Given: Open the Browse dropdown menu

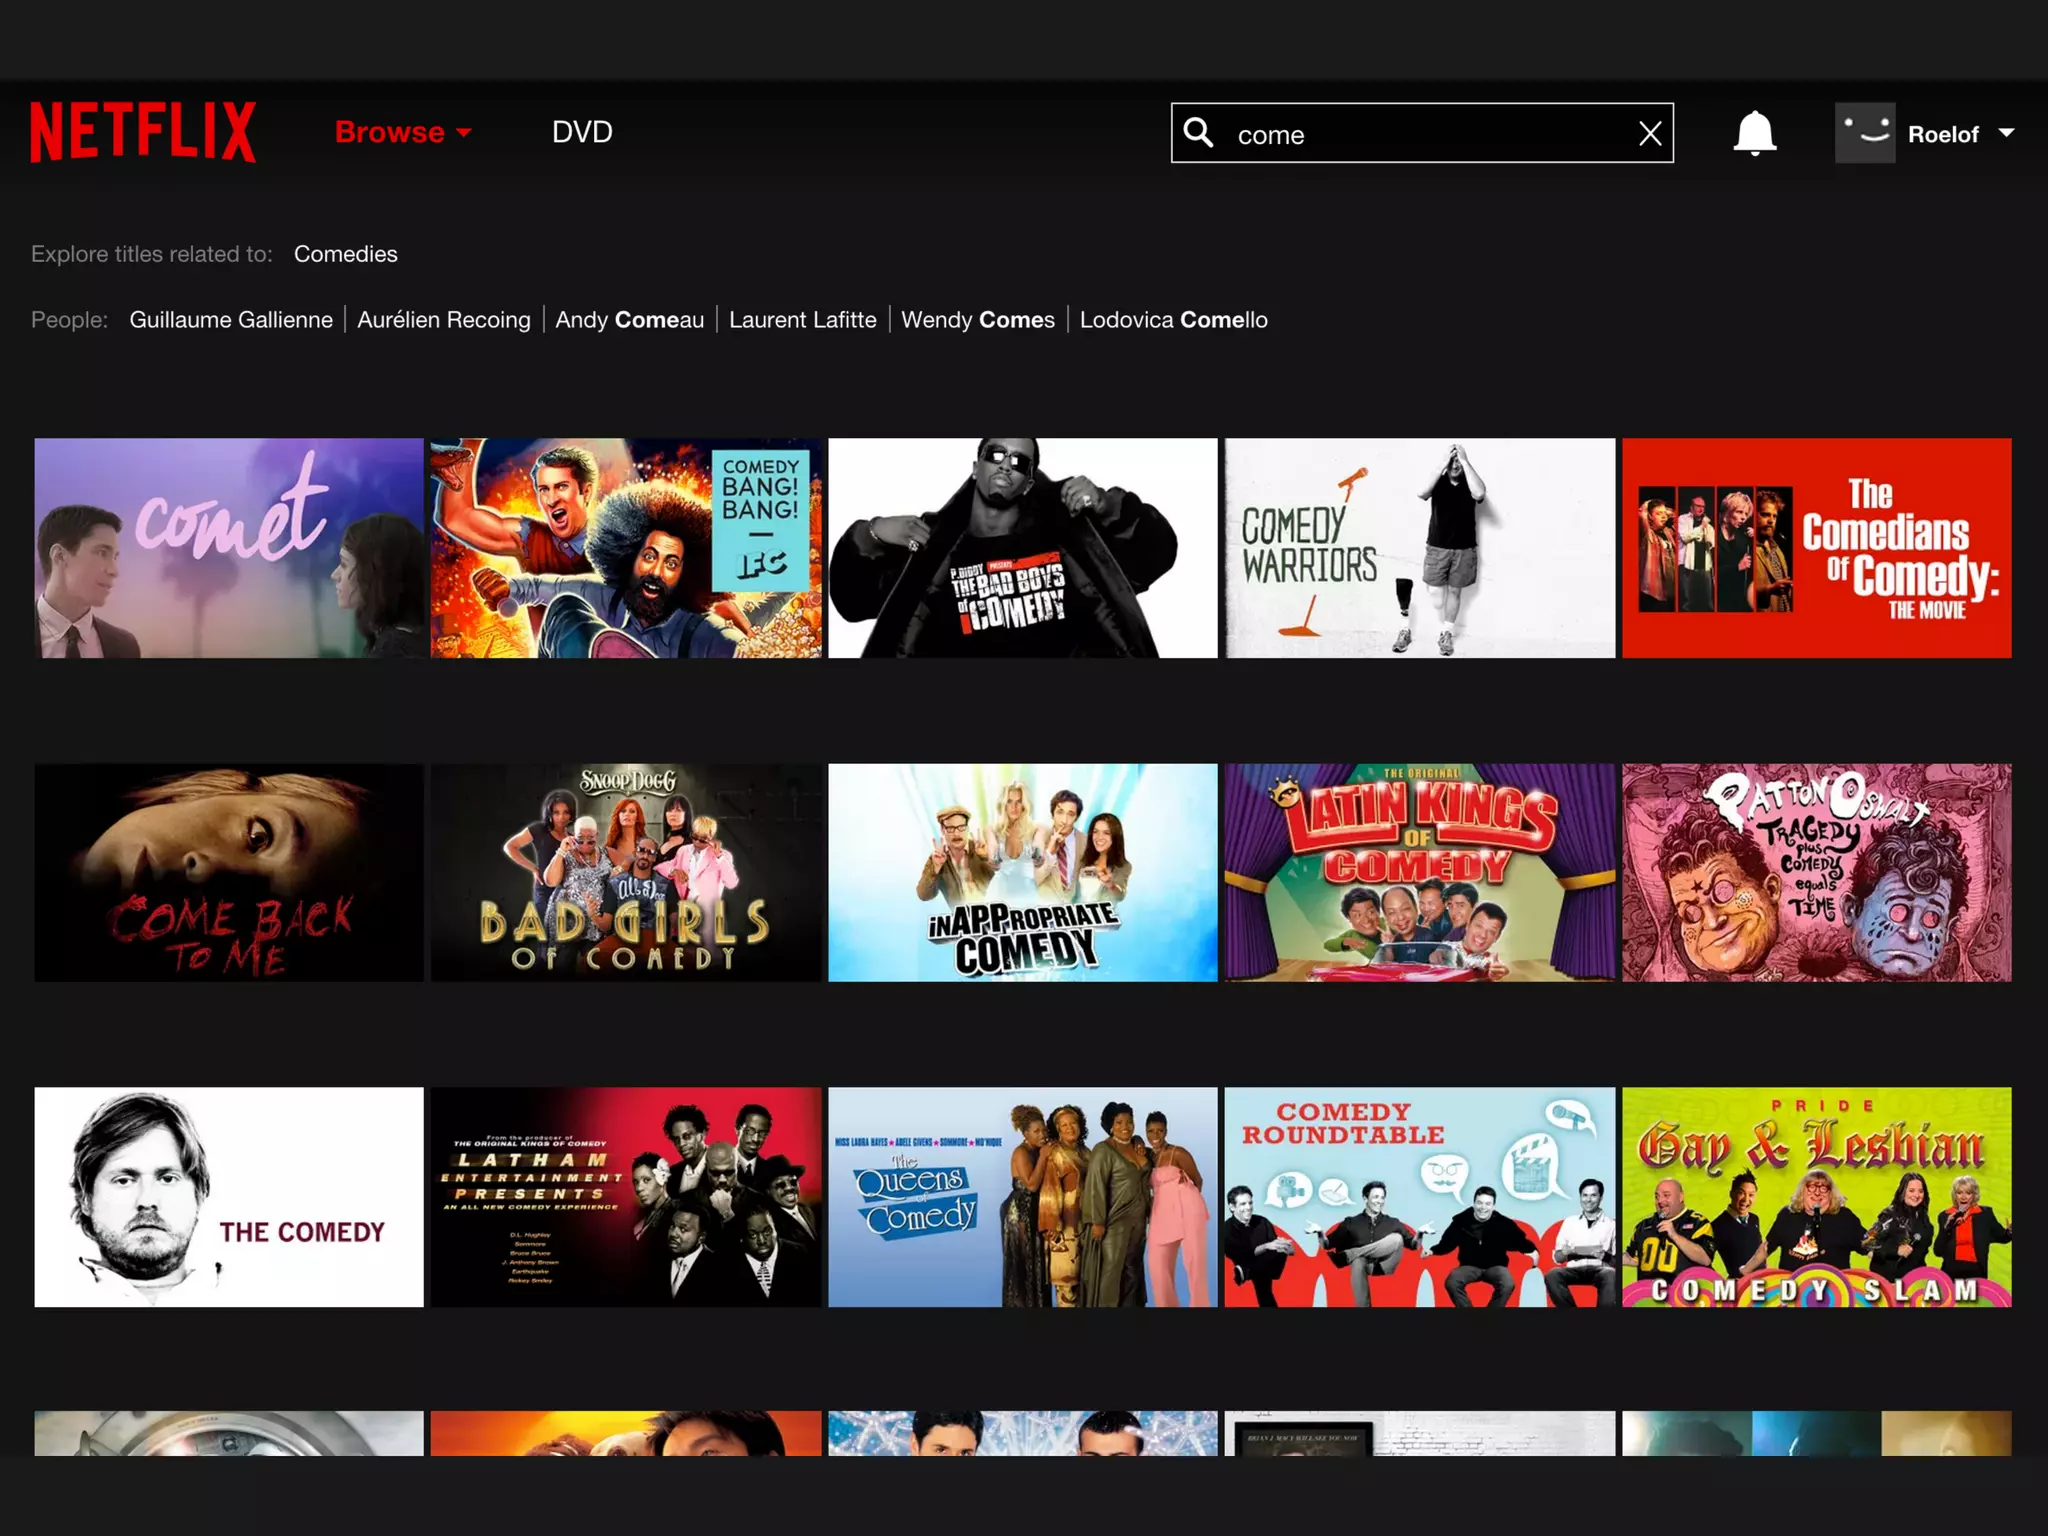Looking at the screenshot, I should tap(402, 132).
